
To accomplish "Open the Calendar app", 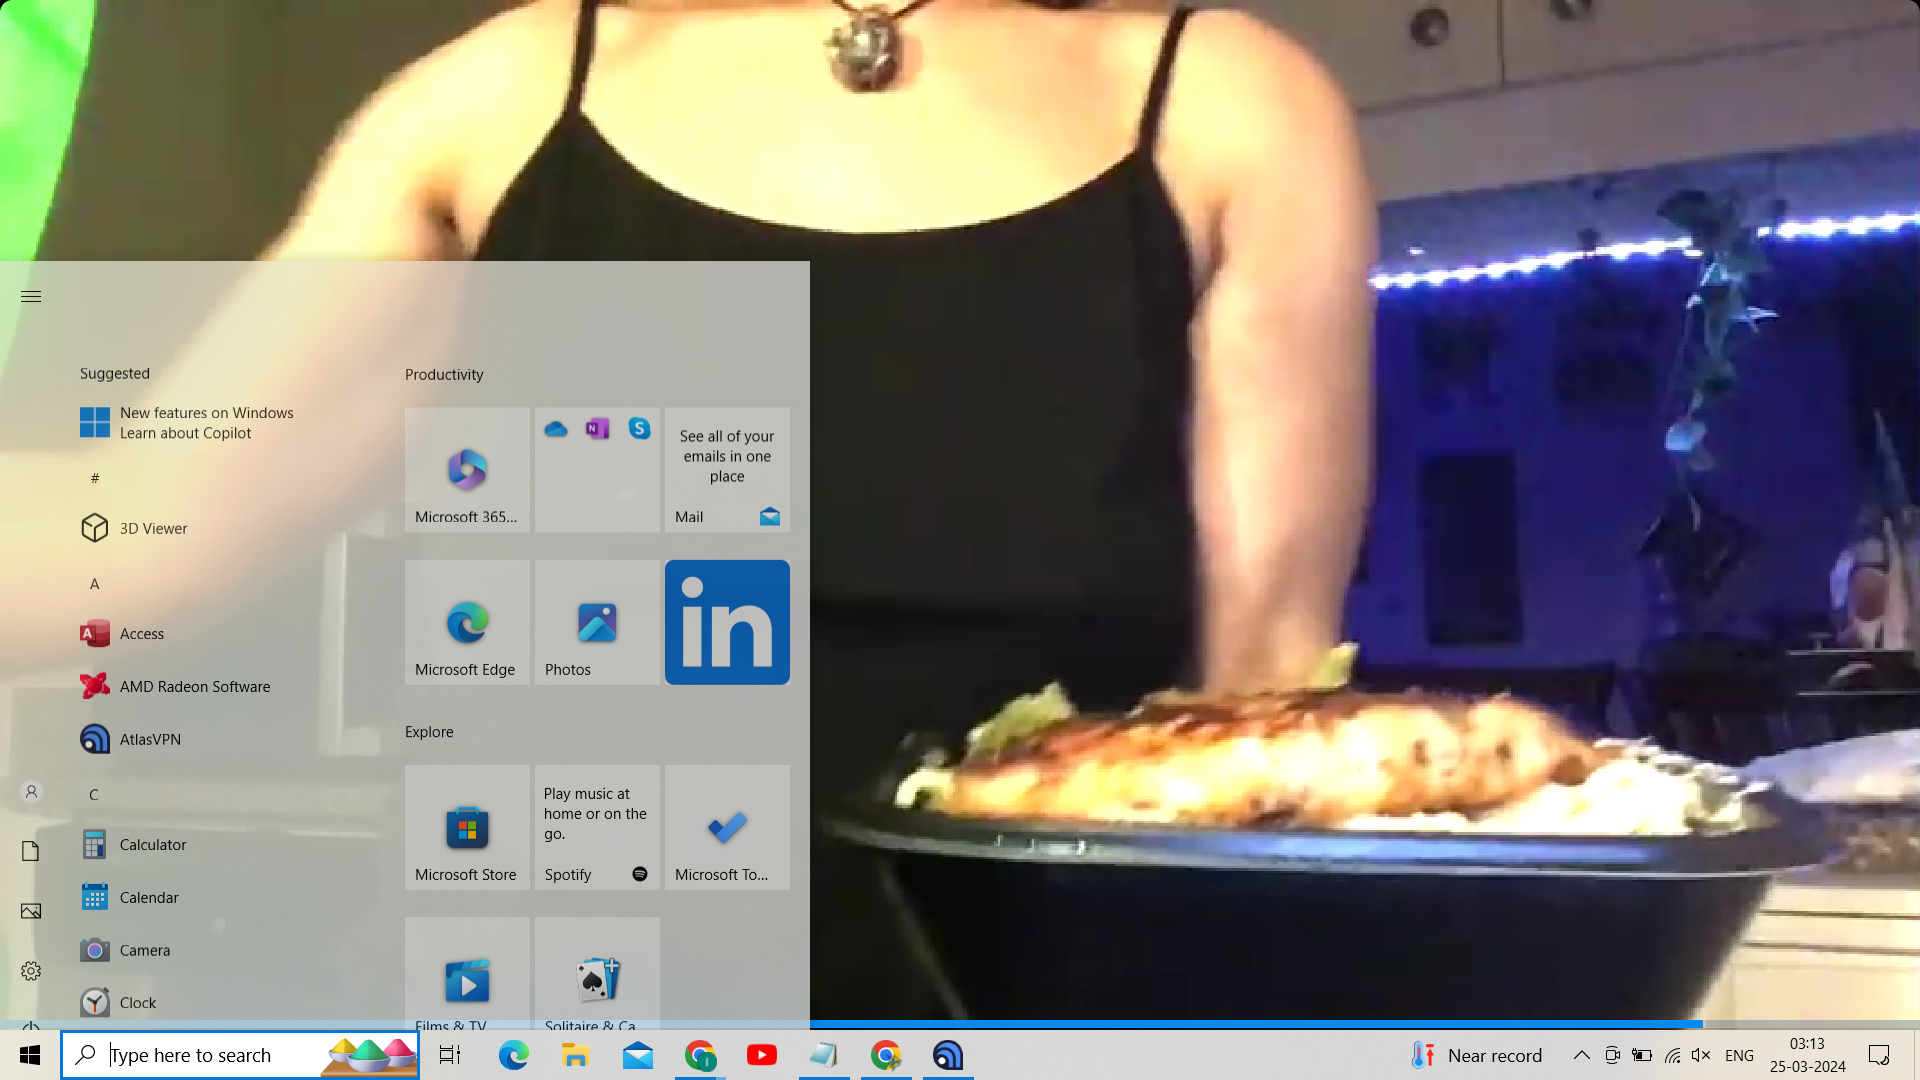I will (x=130, y=898).
